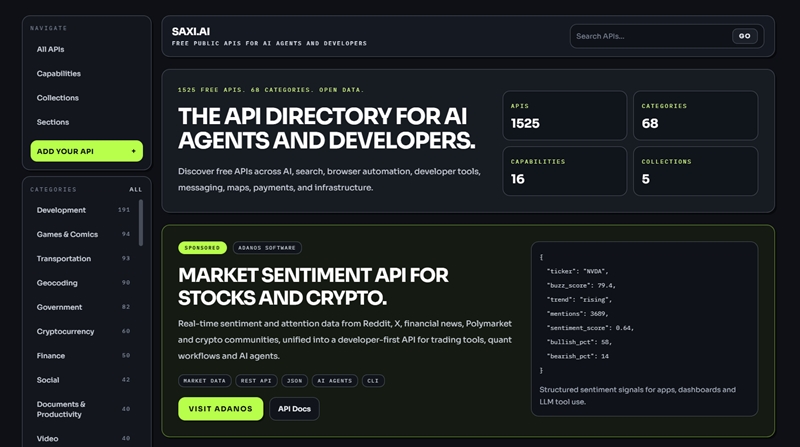Select Sections in the navigation panel
This screenshot has height=447, width=800.
53,122
